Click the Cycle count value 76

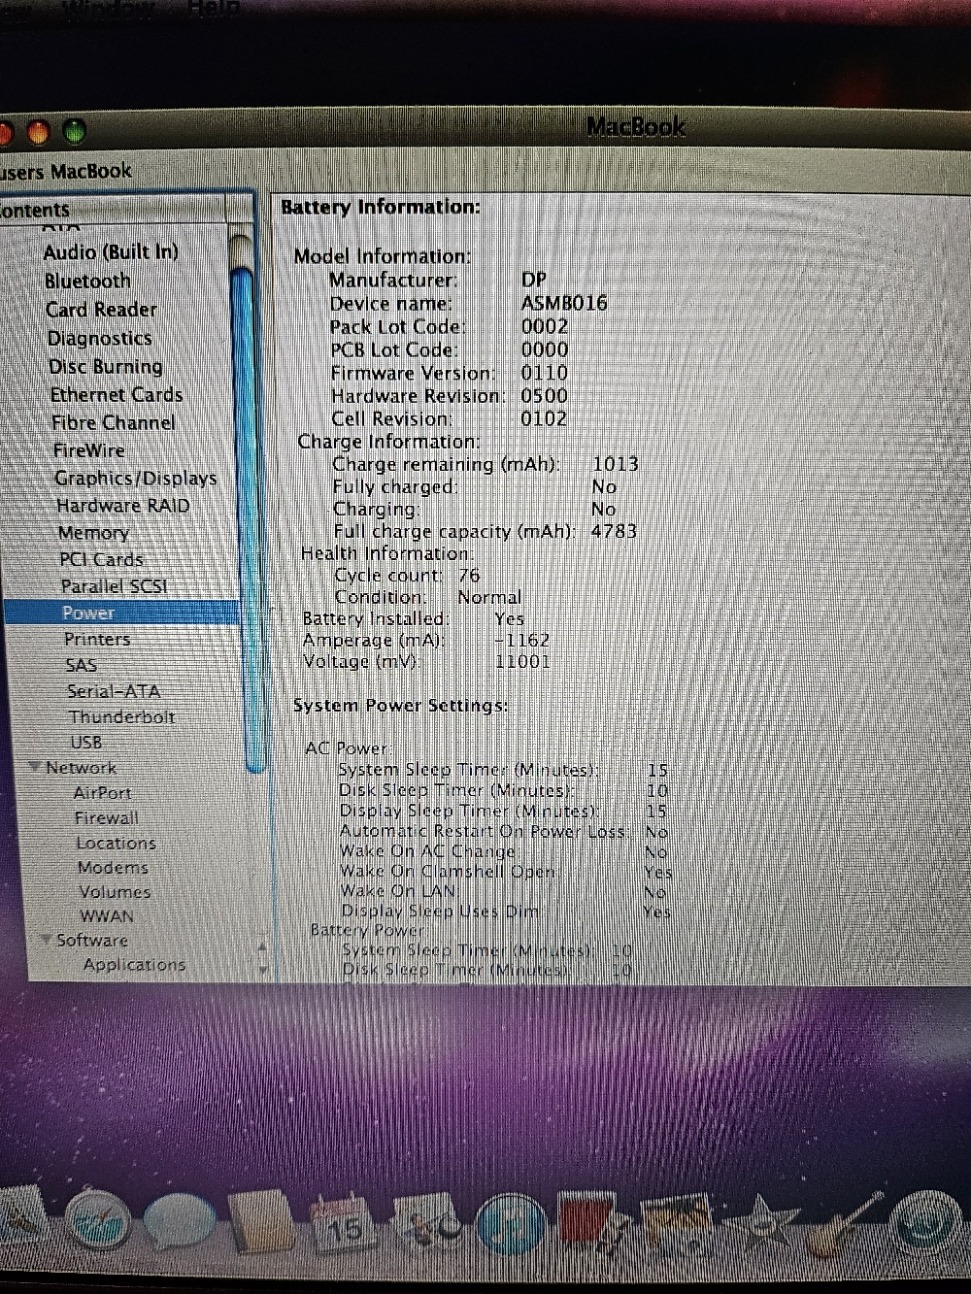coord(469,575)
